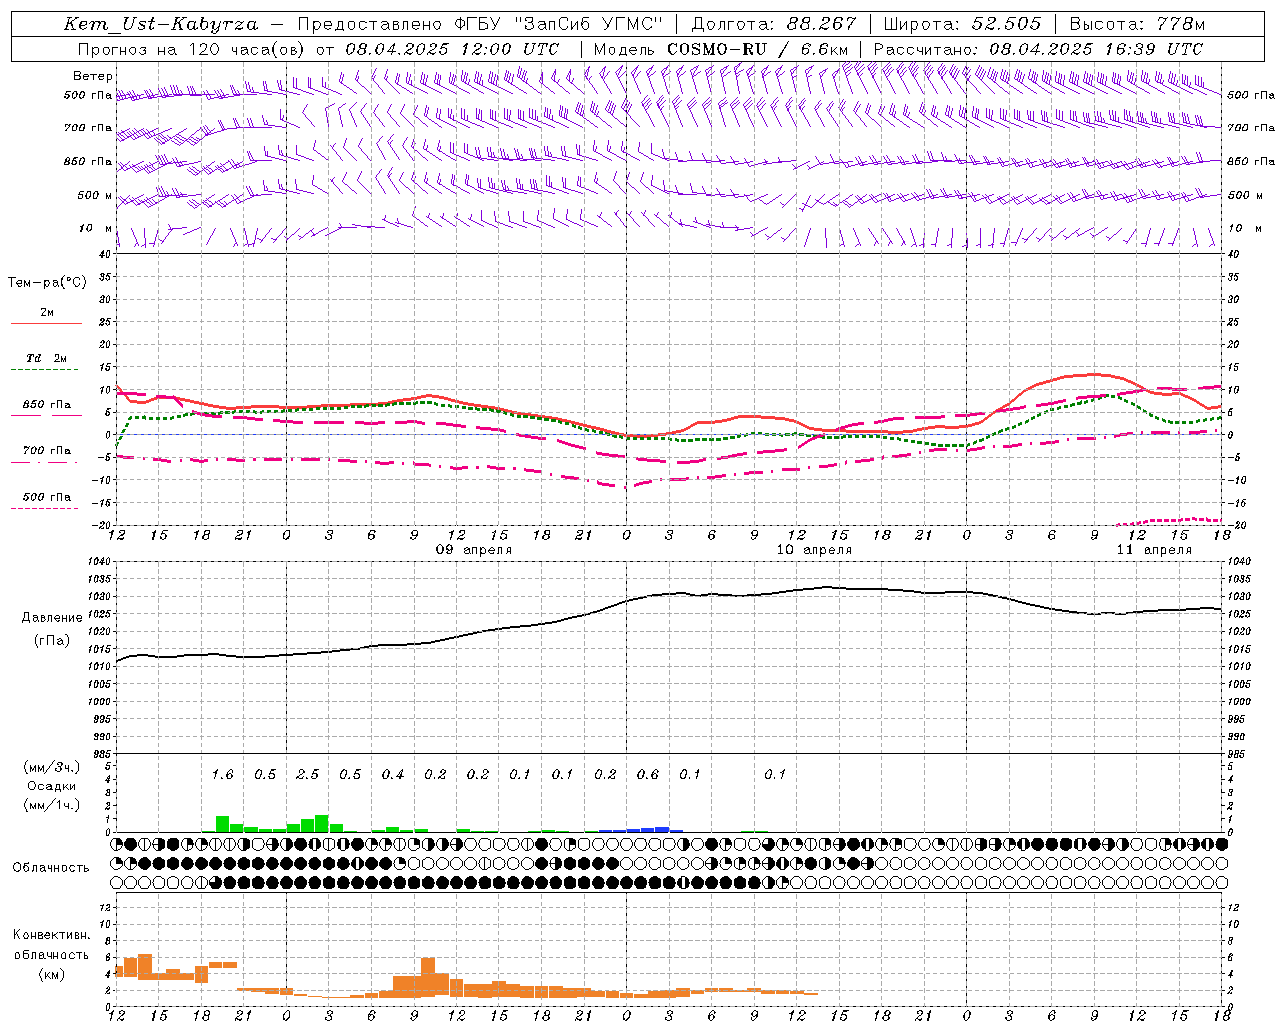1280x1024 pixels.
Task: Click the '(мм/1ч.)' precipitation unit label
Action: 52,805
